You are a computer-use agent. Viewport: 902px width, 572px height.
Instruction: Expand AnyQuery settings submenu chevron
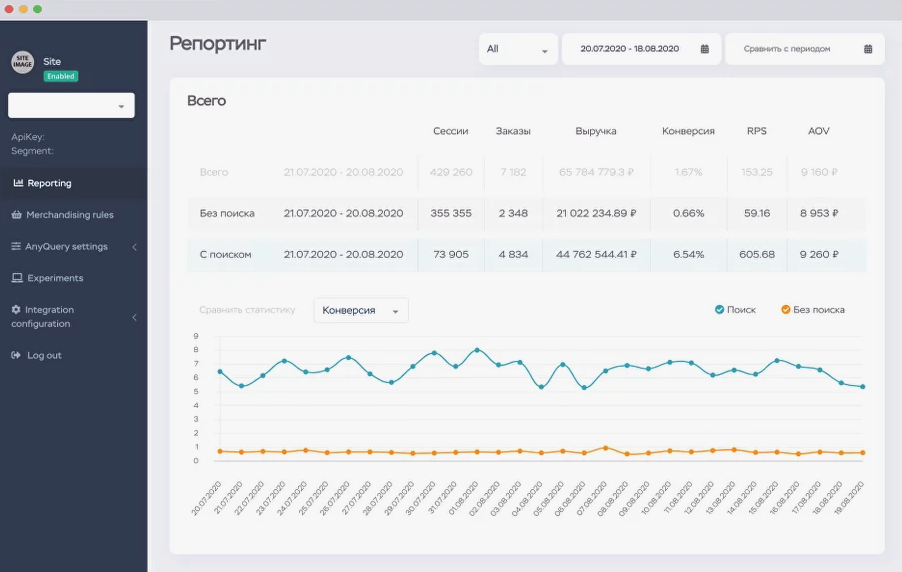[135, 247]
